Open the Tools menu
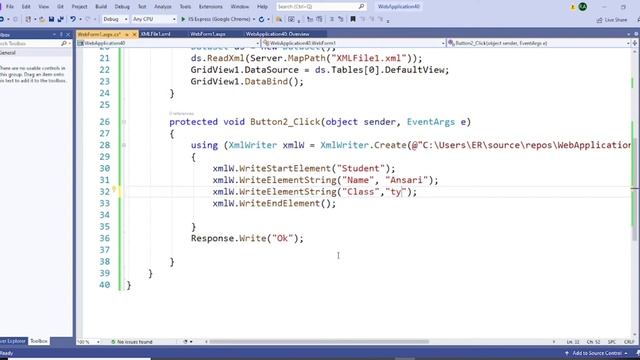Screen dimensions: 640x360 pos(185,7)
